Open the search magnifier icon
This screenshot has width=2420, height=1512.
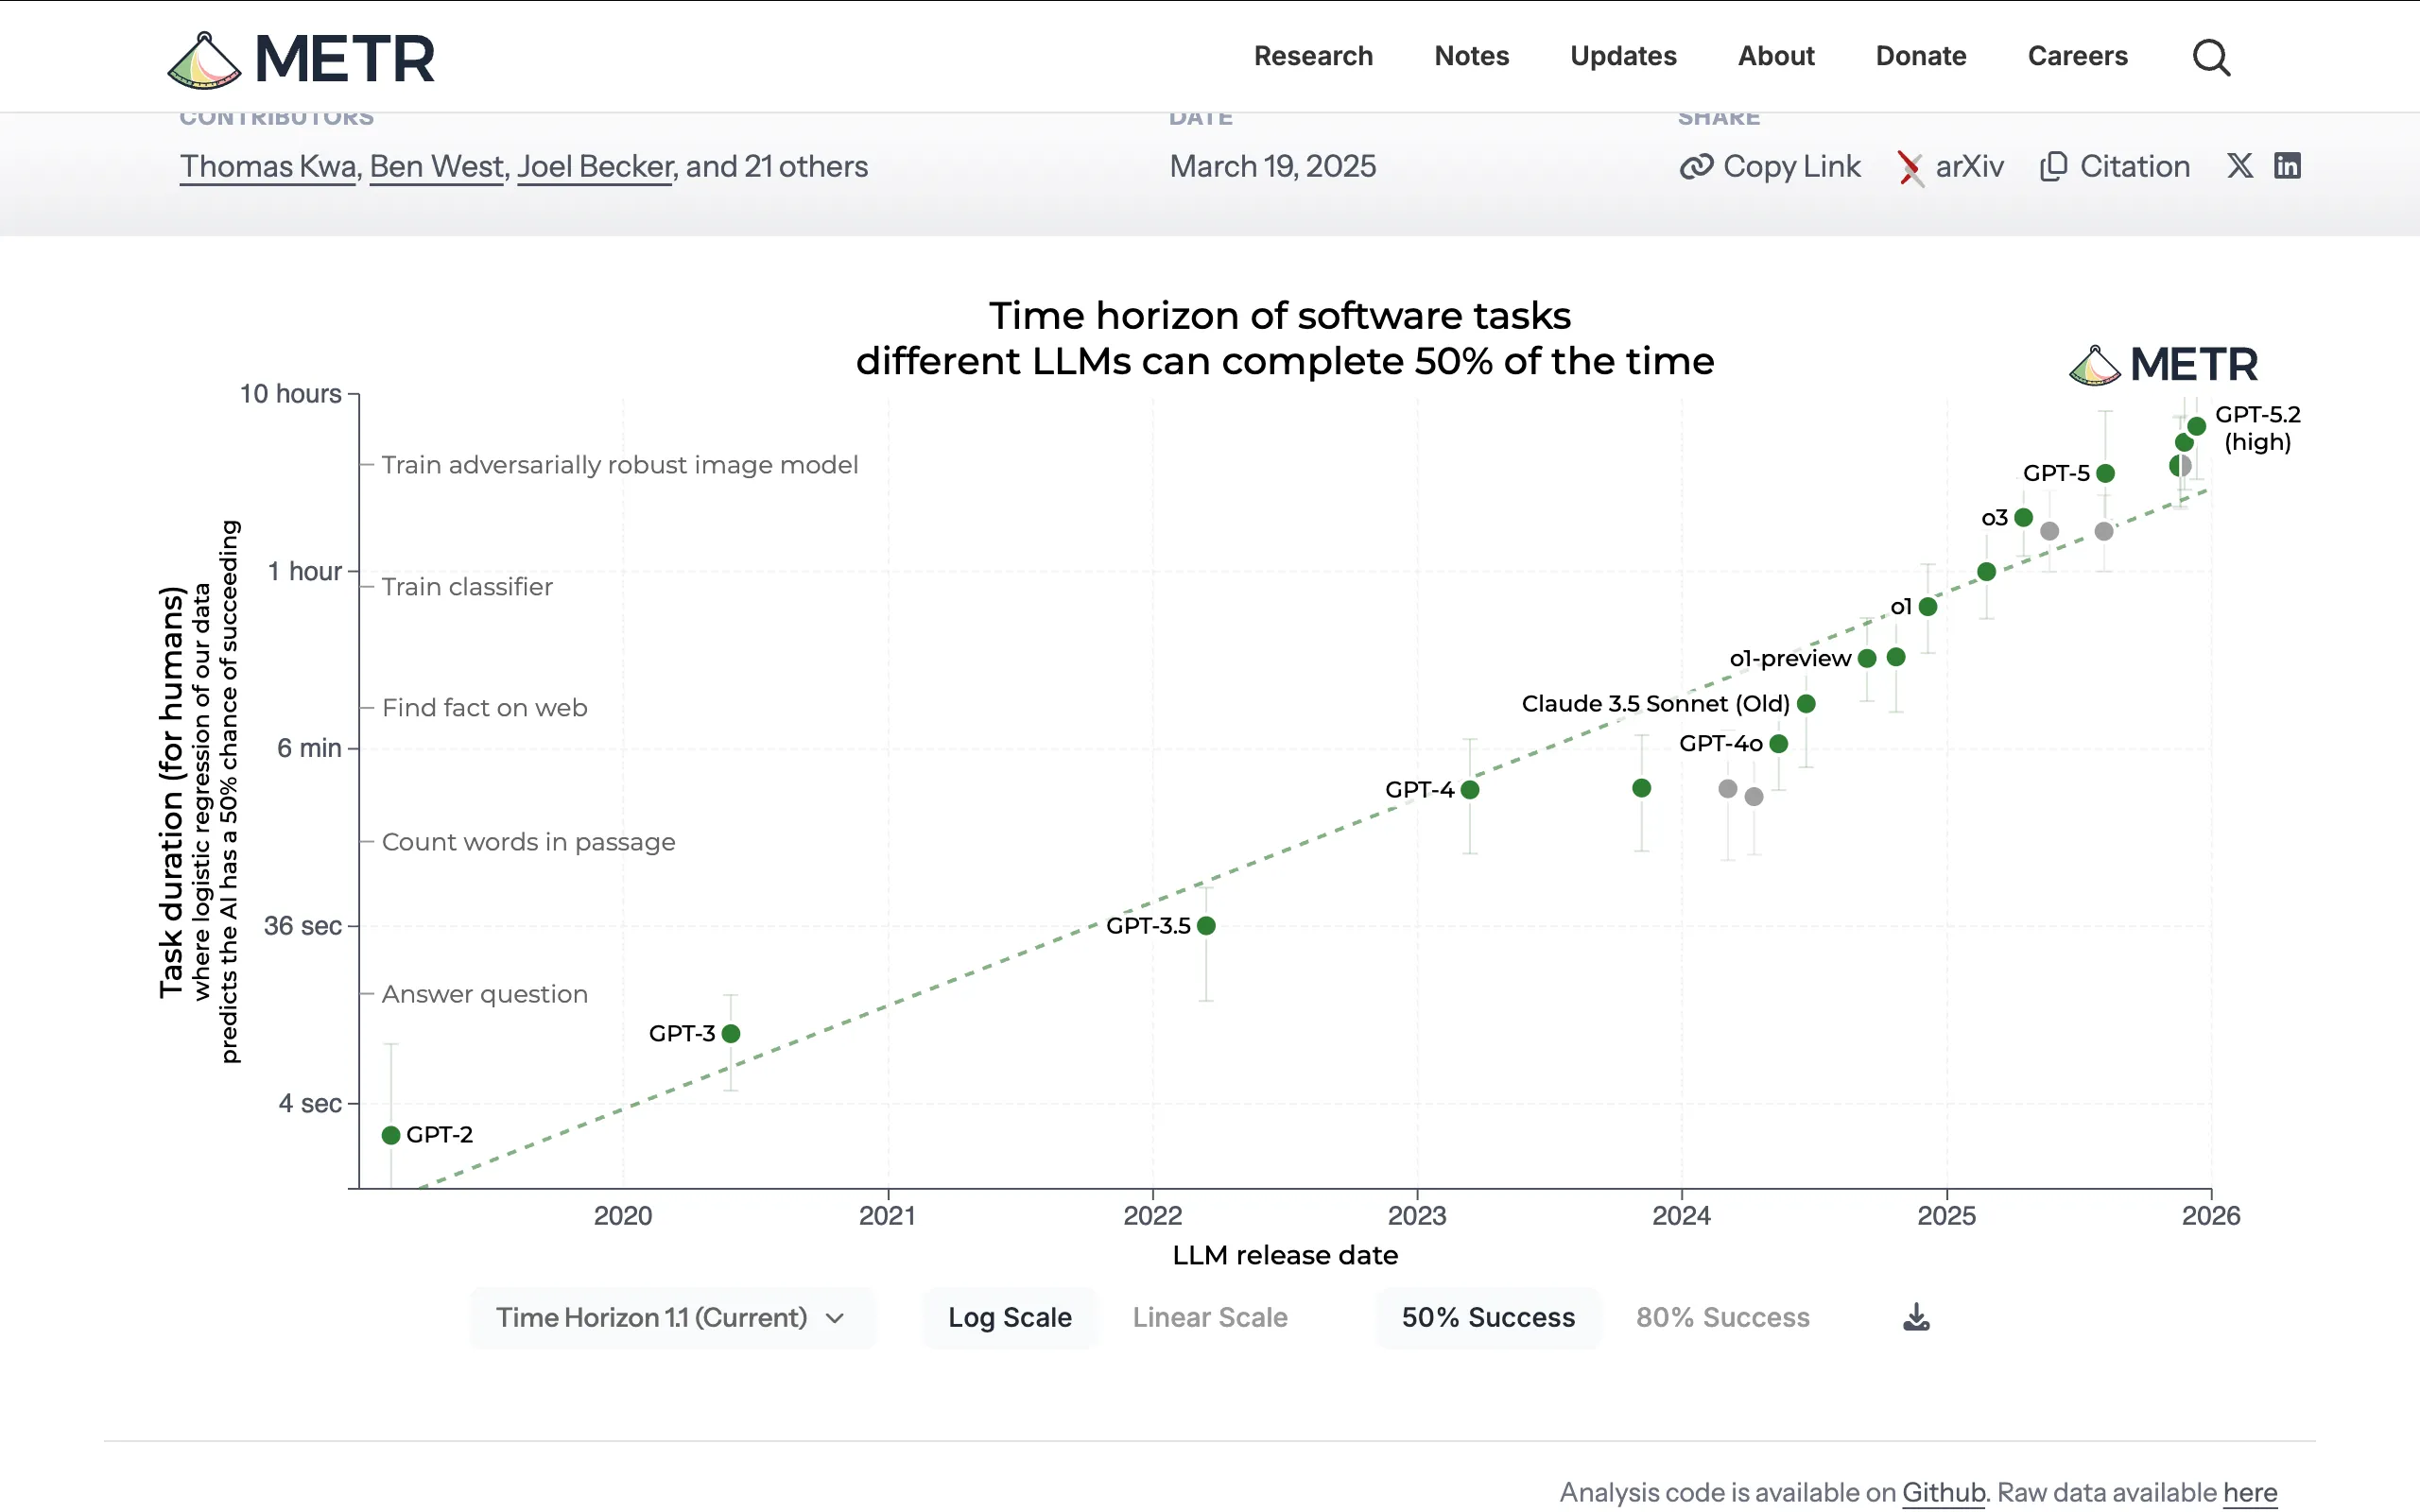2211,57
